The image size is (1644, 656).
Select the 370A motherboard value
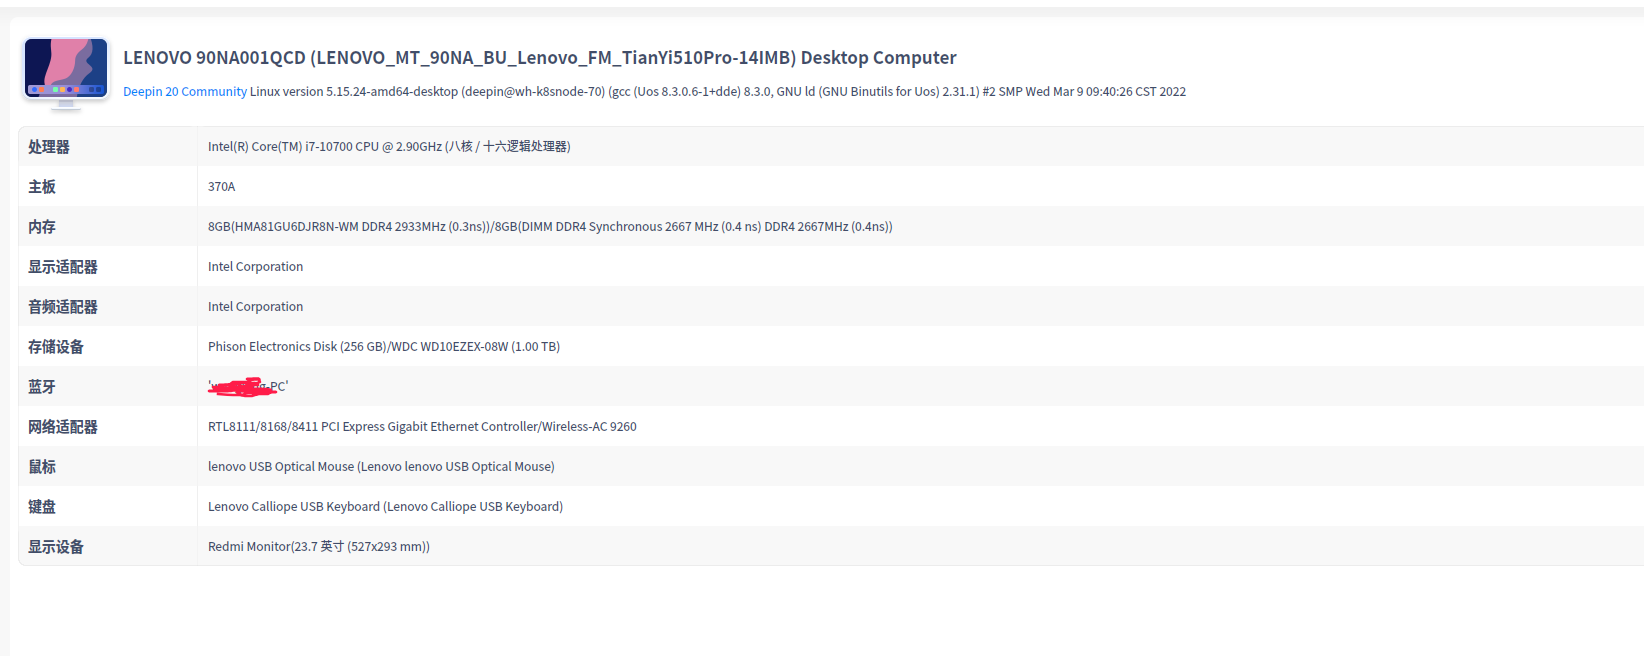(222, 187)
